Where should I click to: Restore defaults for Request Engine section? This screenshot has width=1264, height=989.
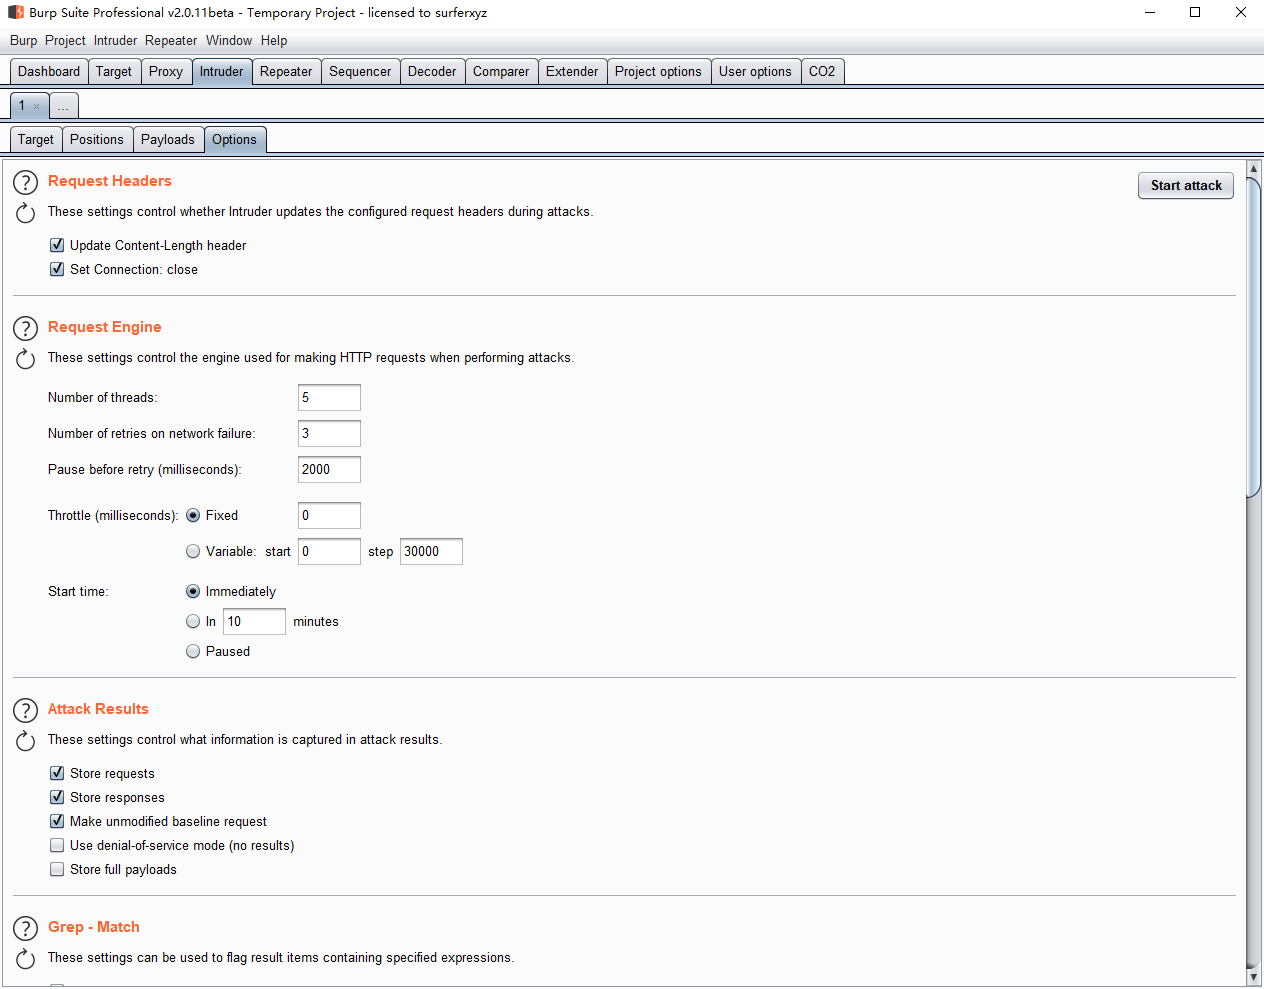25,359
